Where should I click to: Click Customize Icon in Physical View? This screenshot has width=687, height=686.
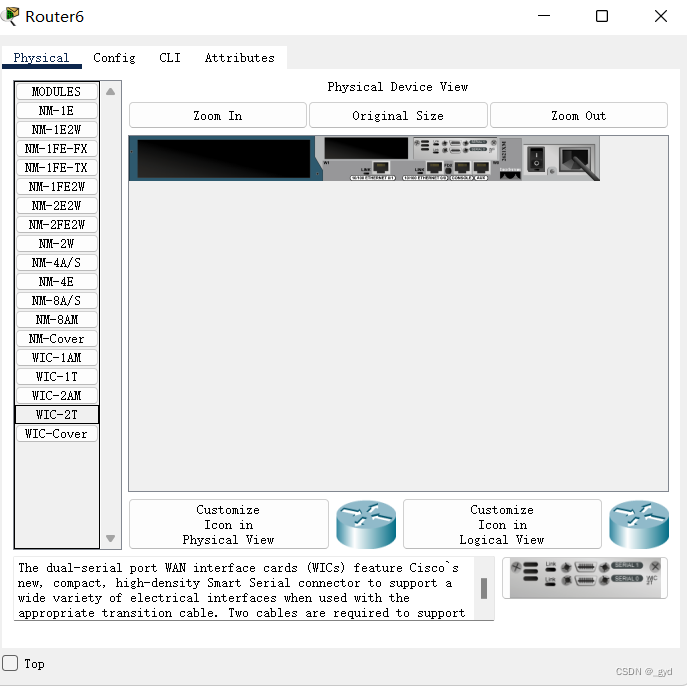click(x=229, y=524)
